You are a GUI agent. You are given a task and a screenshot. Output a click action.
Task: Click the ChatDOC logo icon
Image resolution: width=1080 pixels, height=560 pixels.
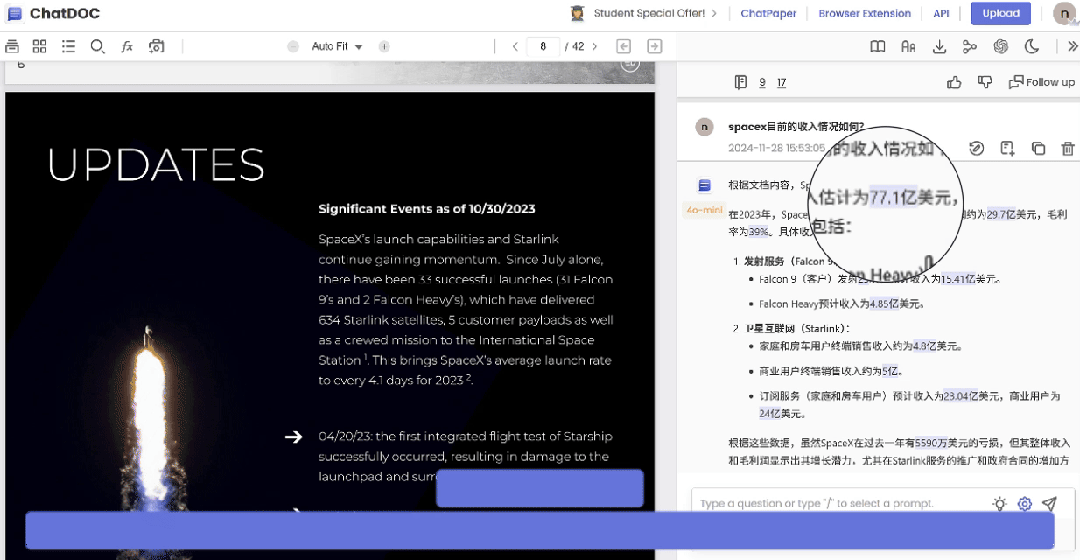pos(14,13)
